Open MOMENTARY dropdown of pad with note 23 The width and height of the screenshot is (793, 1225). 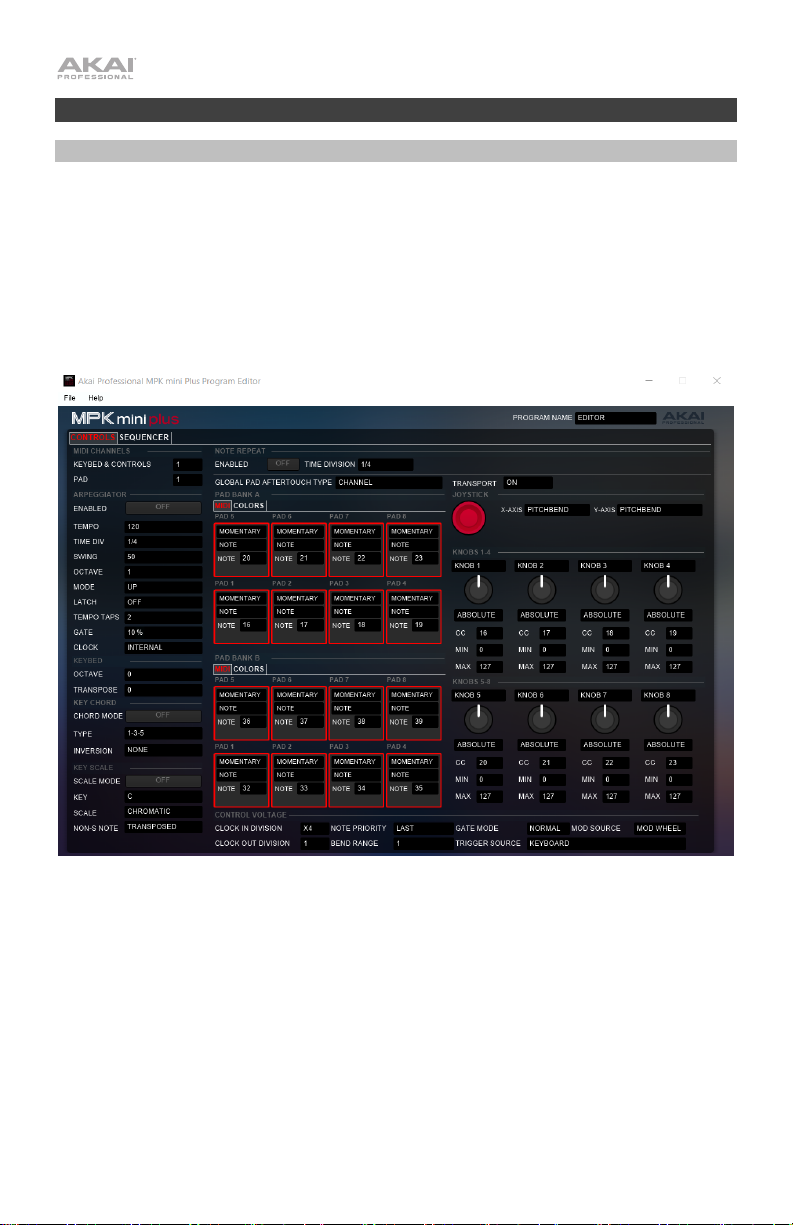(413, 531)
